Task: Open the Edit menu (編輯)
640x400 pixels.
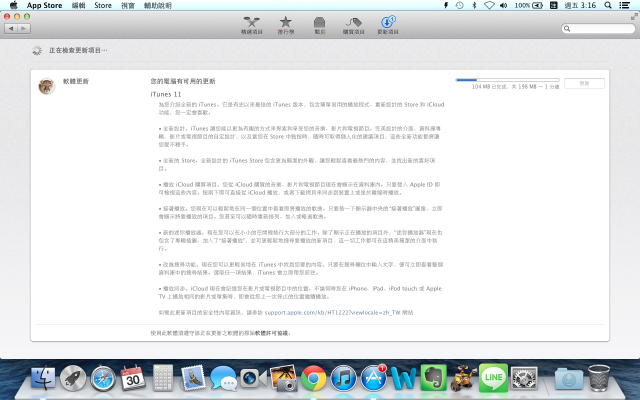Action: tap(78, 5)
